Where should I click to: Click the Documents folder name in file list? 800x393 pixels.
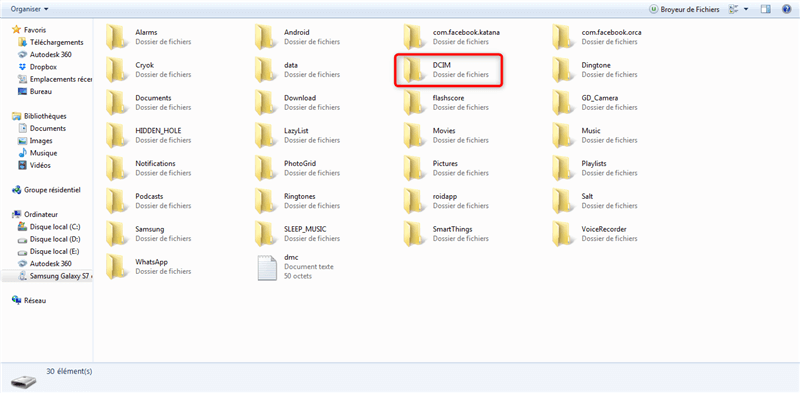tap(153, 98)
